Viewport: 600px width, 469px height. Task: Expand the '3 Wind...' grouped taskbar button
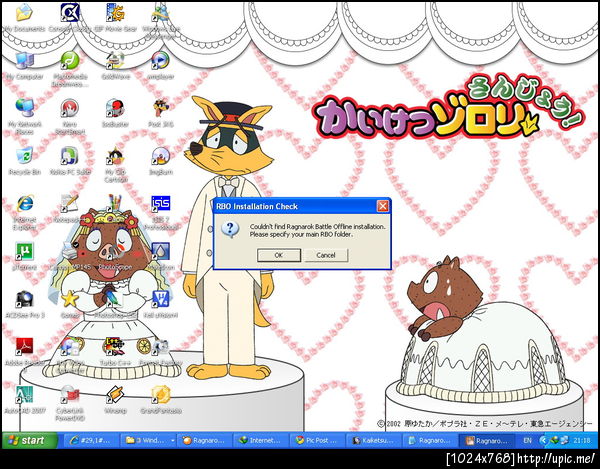pyautogui.click(x=148, y=441)
